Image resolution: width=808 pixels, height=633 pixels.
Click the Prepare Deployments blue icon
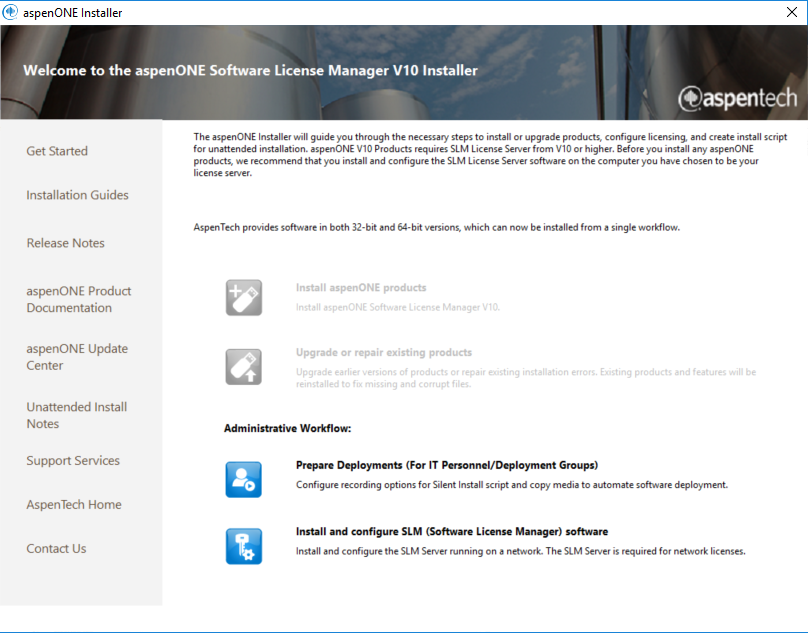(244, 479)
